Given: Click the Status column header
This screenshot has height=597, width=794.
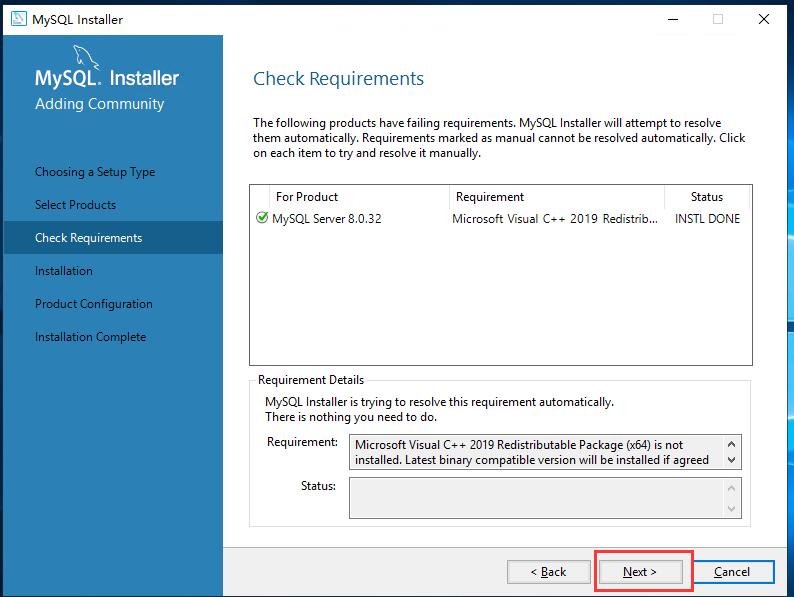Looking at the screenshot, I should 706,196.
